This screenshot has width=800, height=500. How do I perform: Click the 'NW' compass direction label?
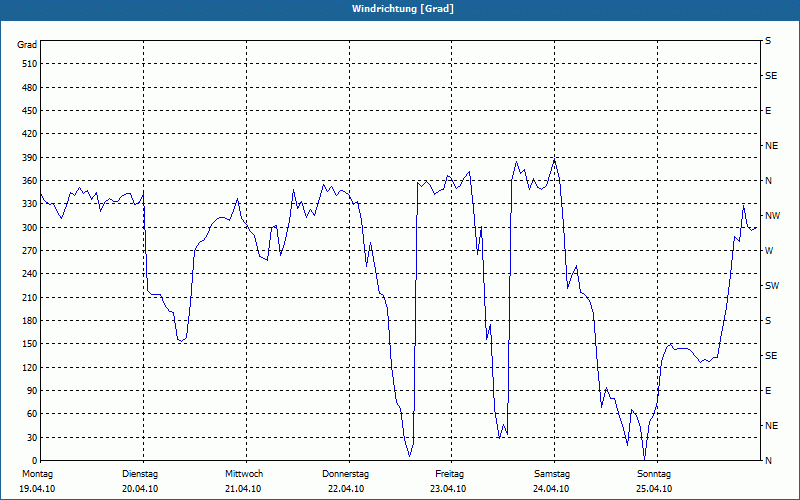[x=772, y=216]
